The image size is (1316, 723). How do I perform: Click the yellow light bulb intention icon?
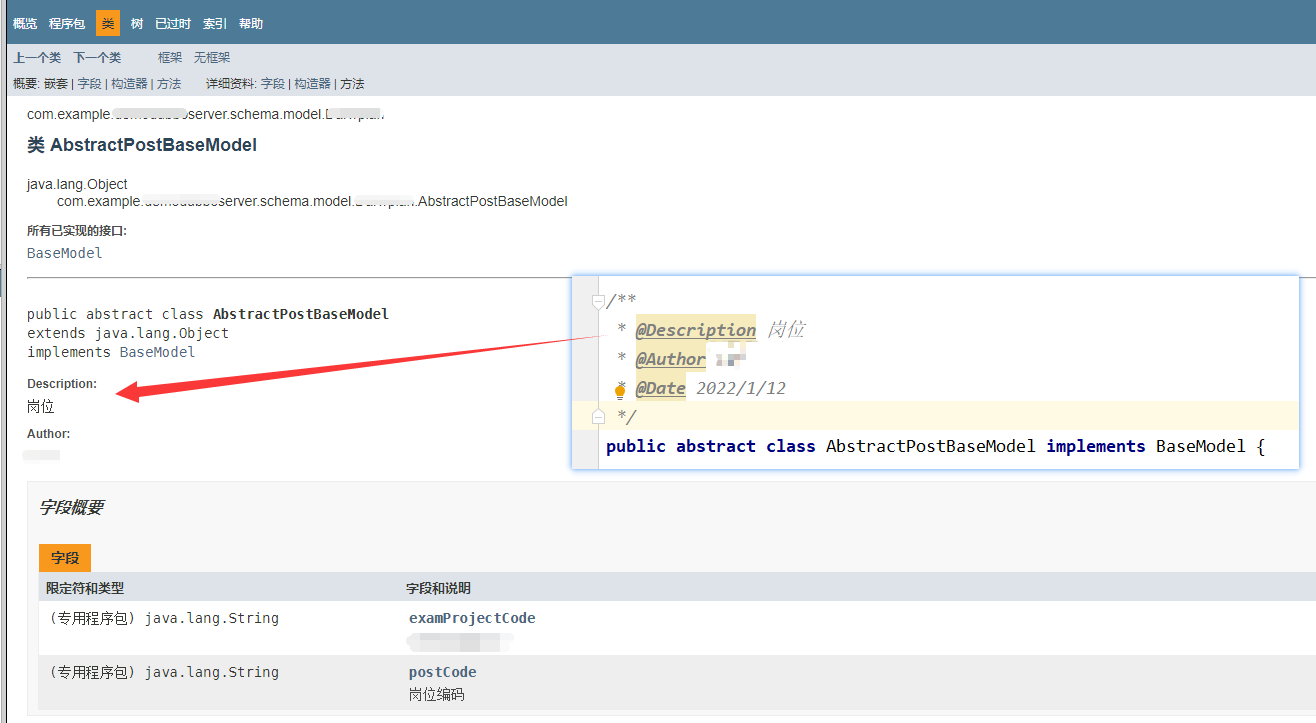coord(620,390)
